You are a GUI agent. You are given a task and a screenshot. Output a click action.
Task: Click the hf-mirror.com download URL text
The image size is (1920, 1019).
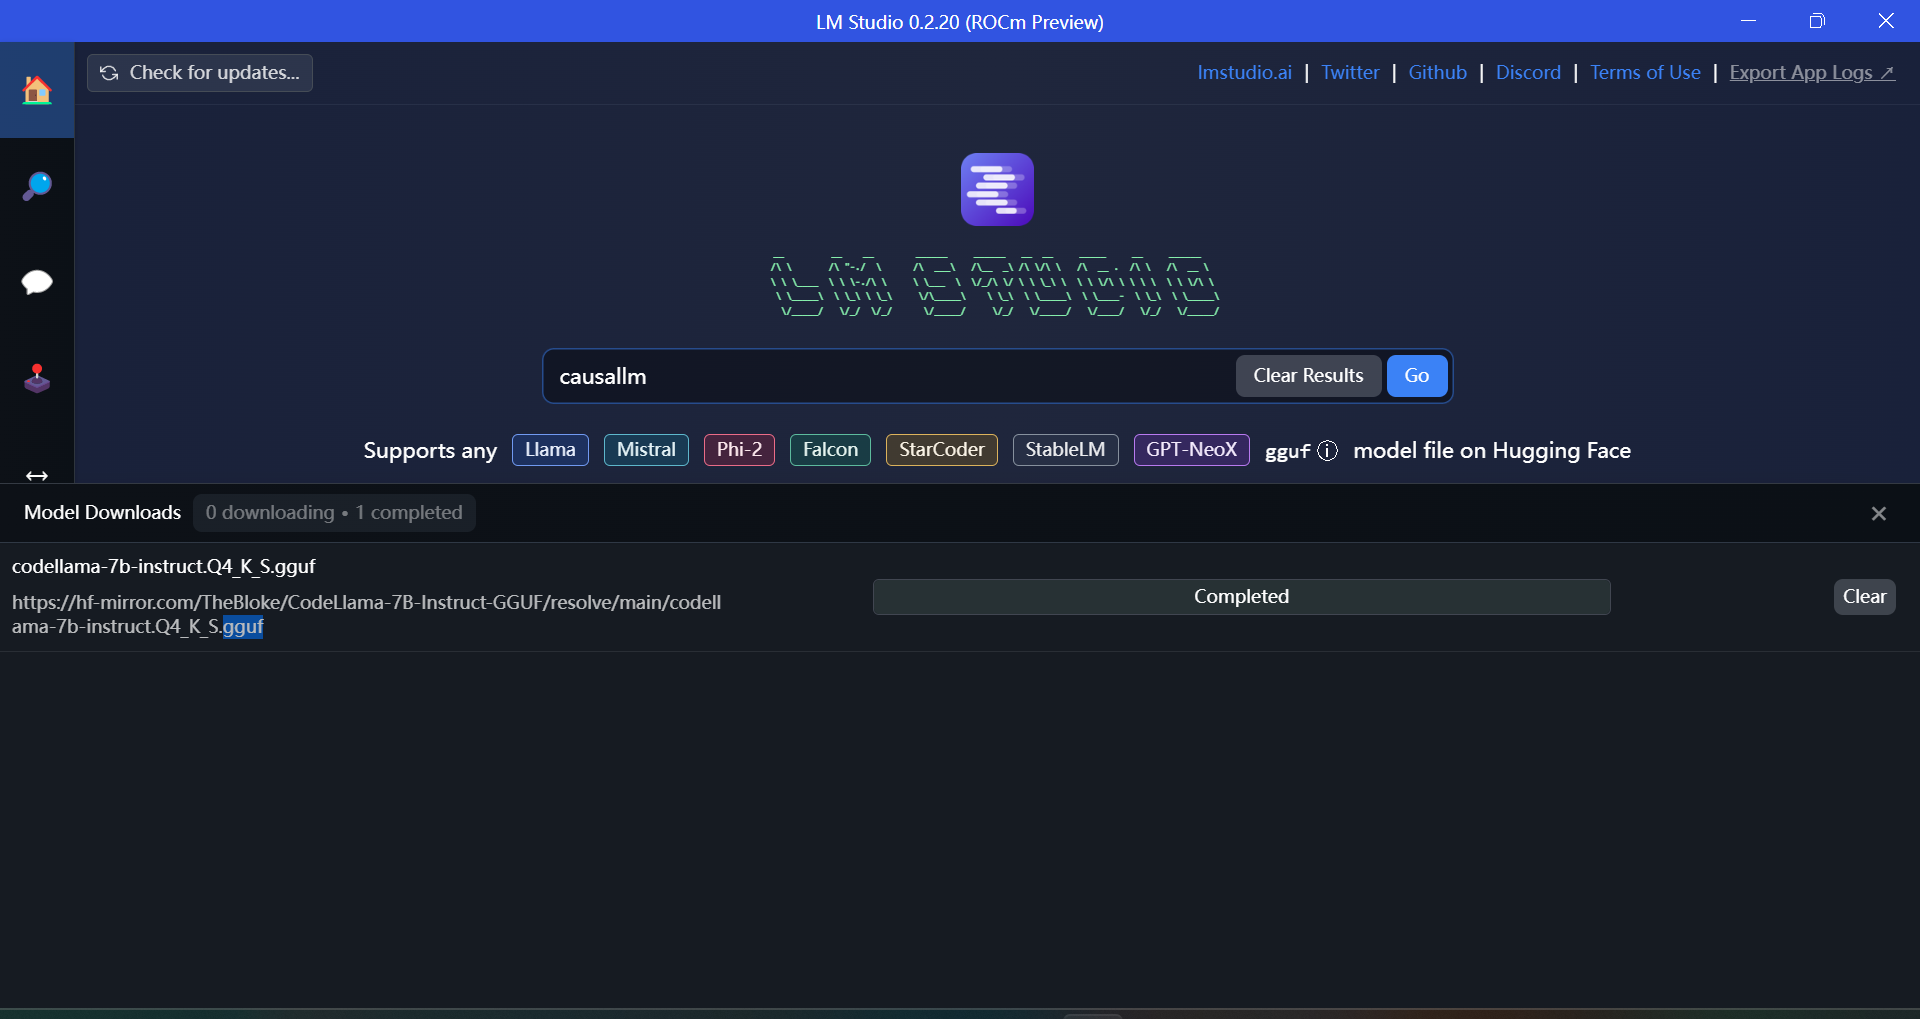(366, 615)
